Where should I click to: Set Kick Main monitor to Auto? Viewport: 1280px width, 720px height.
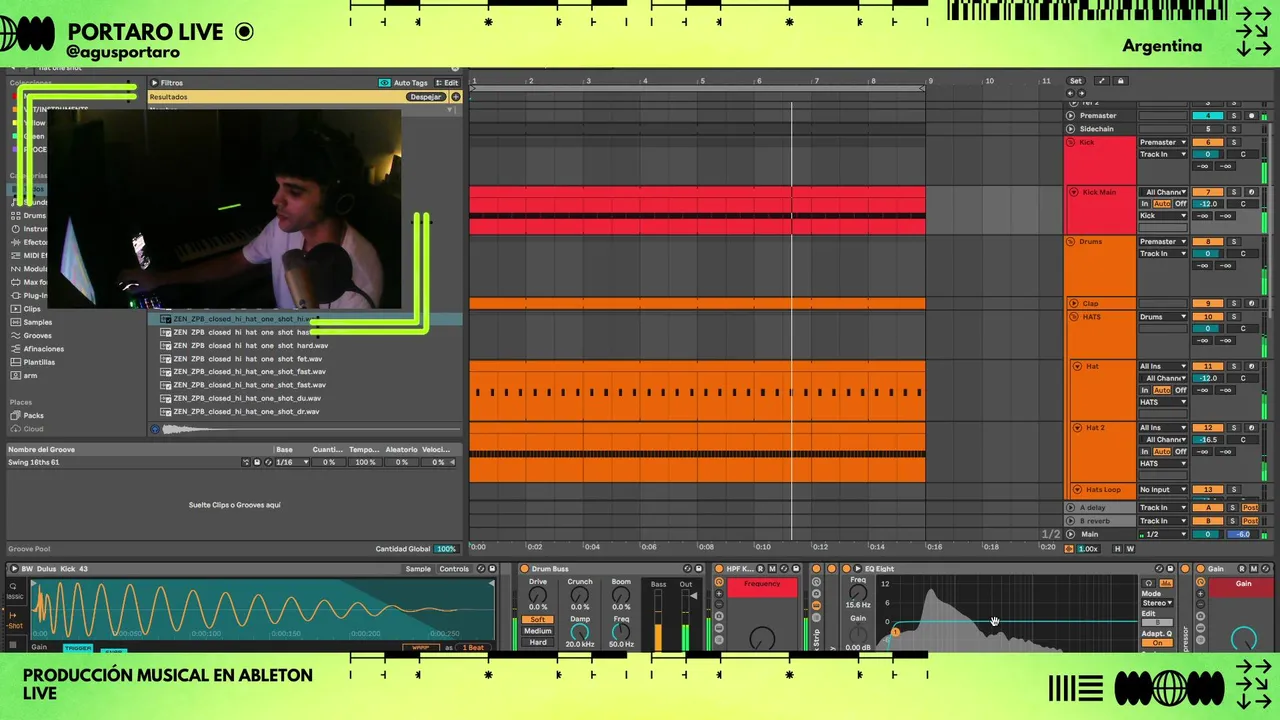pyautogui.click(x=1162, y=204)
